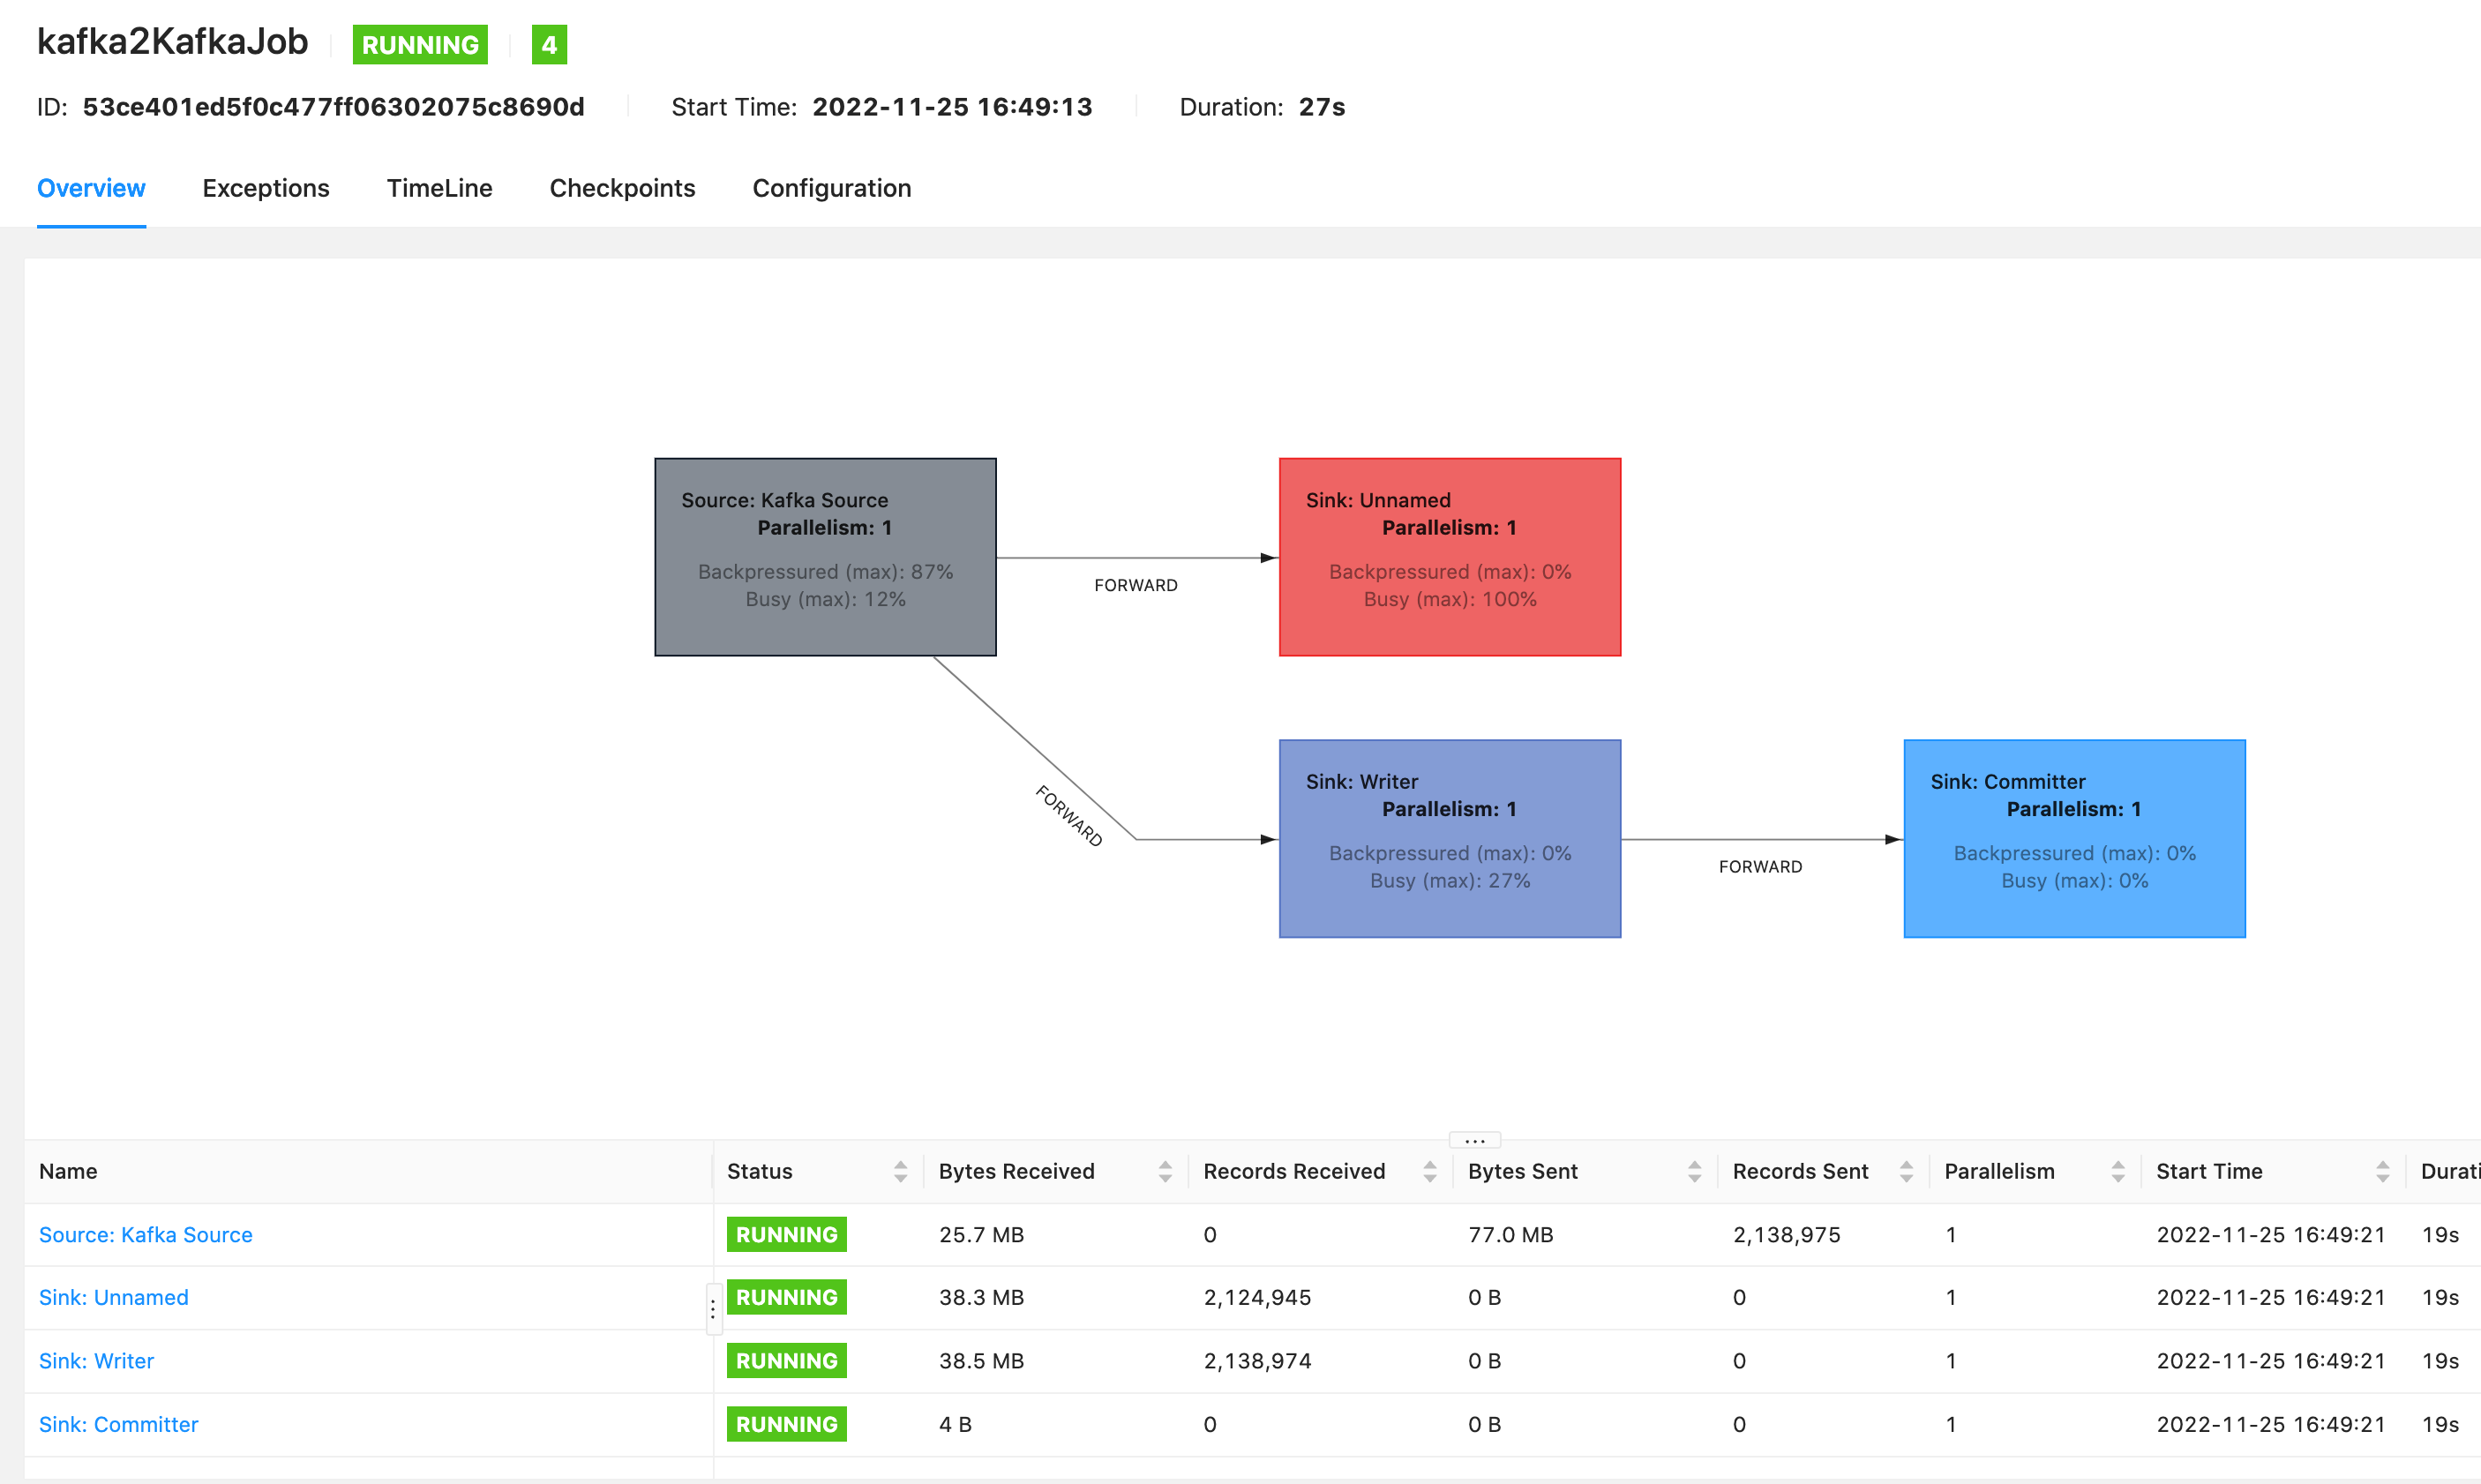This screenshot has height=1484, width=2481.
Task: Sort by Records Received column arrows
Action: (x=1429, y=1171)
